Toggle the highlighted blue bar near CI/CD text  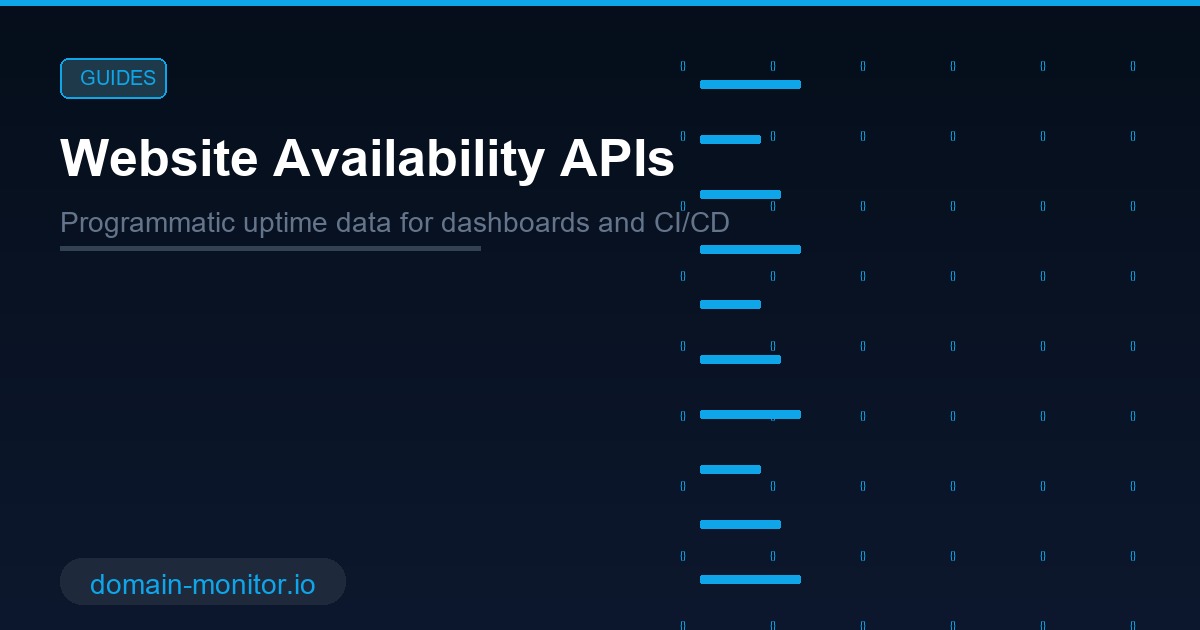click(x=750, y=249)
